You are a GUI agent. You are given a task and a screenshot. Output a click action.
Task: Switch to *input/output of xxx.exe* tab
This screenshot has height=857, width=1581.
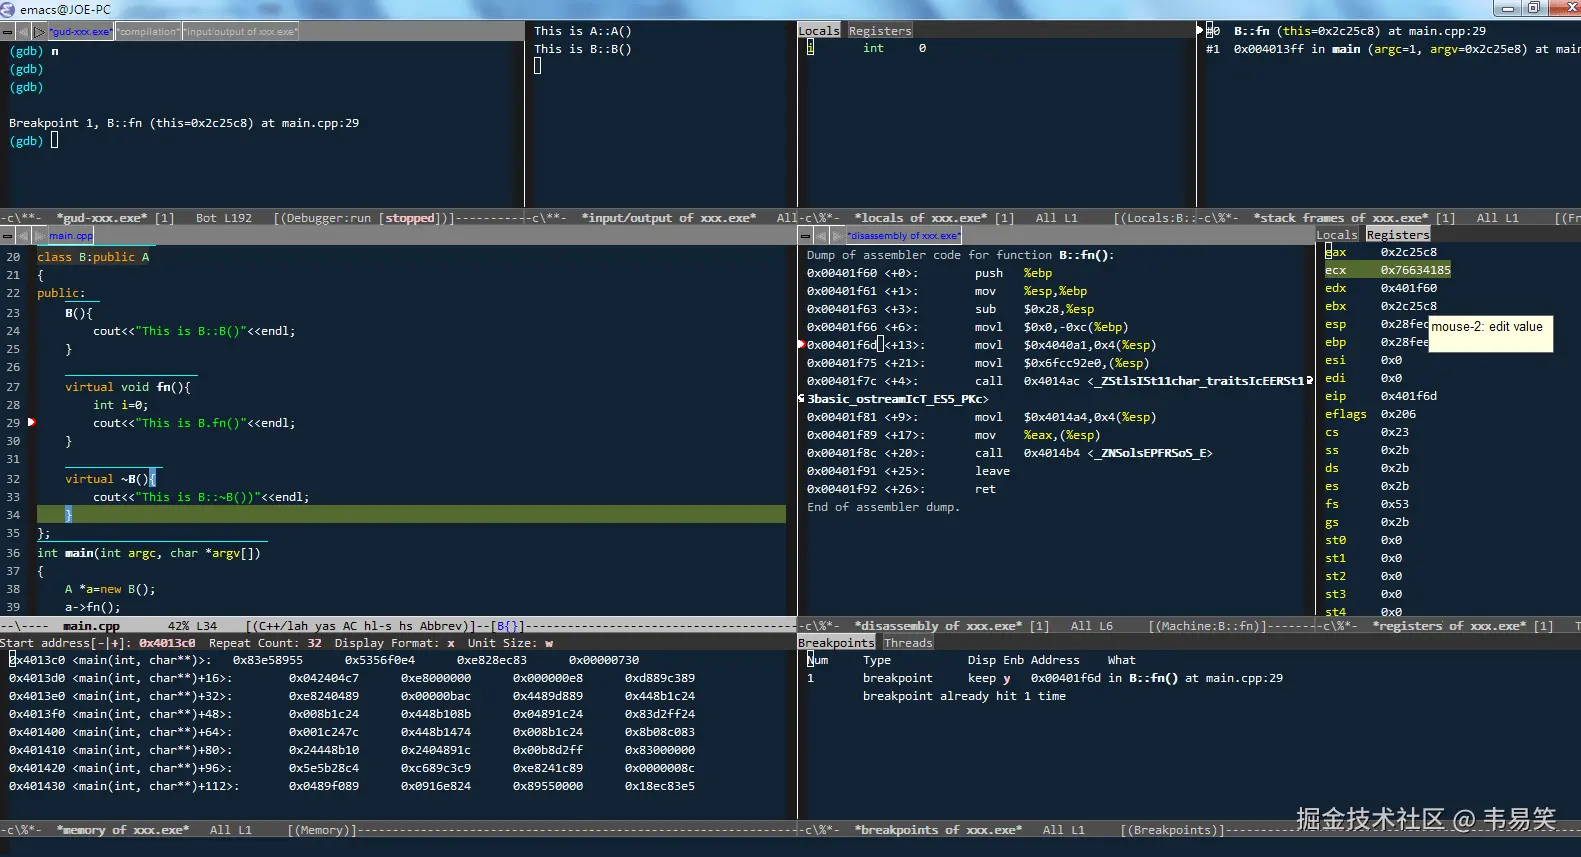(x=240, y=32)
